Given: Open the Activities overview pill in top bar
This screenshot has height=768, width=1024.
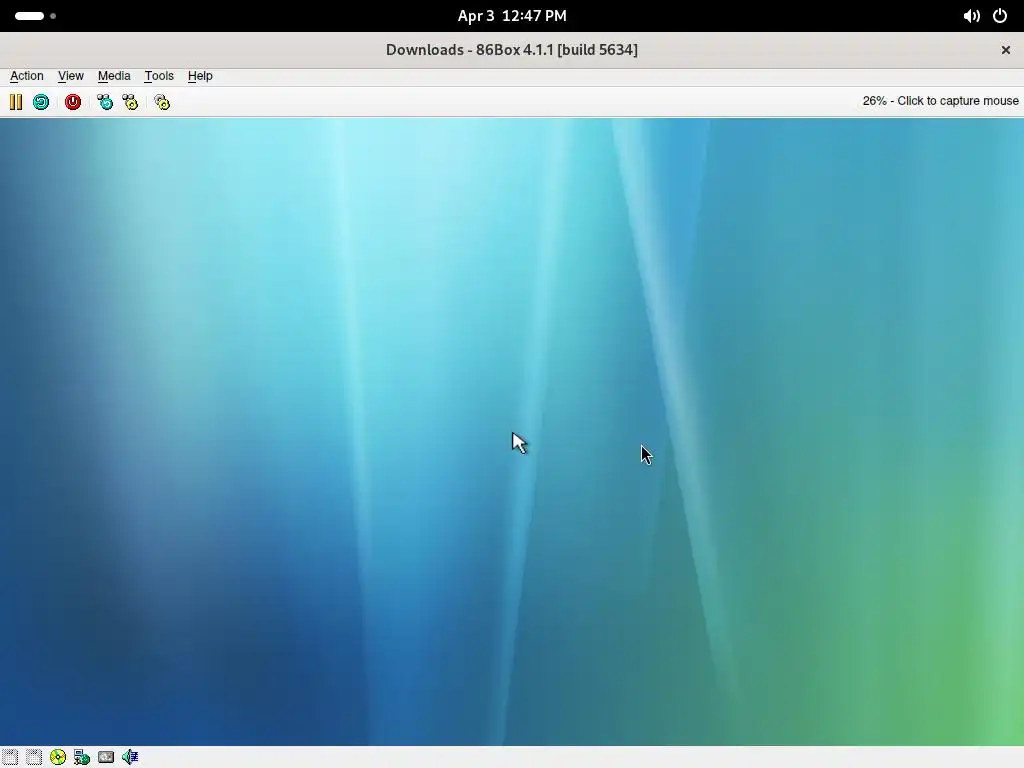Looking at the screenshot, I should (x=35, y=16).
